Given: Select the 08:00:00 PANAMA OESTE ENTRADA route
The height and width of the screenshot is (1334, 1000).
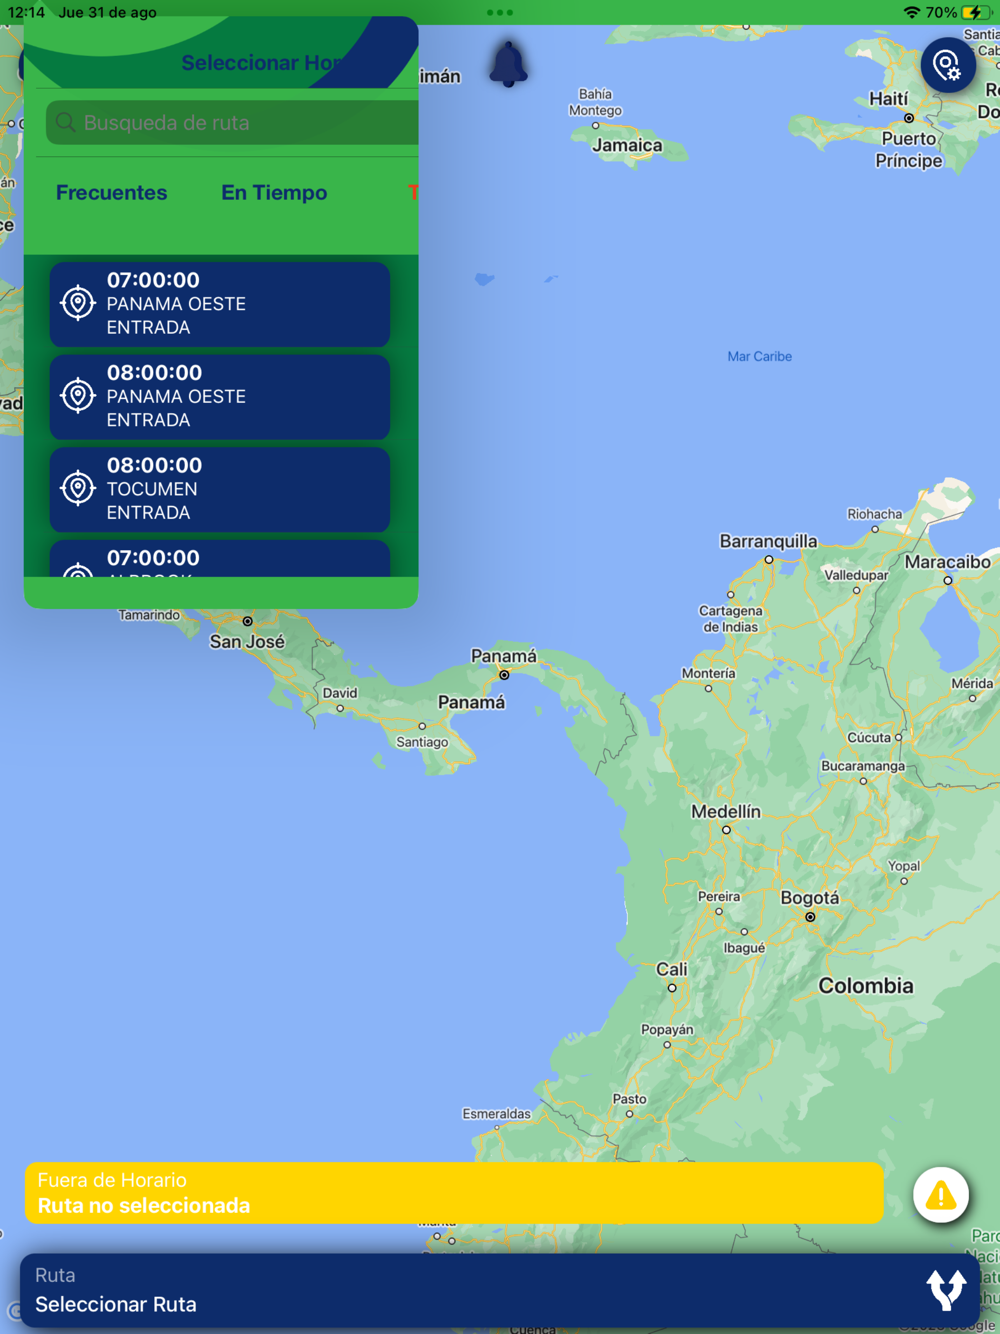Looking at the screenshot, I should click(x=220, y=397).
